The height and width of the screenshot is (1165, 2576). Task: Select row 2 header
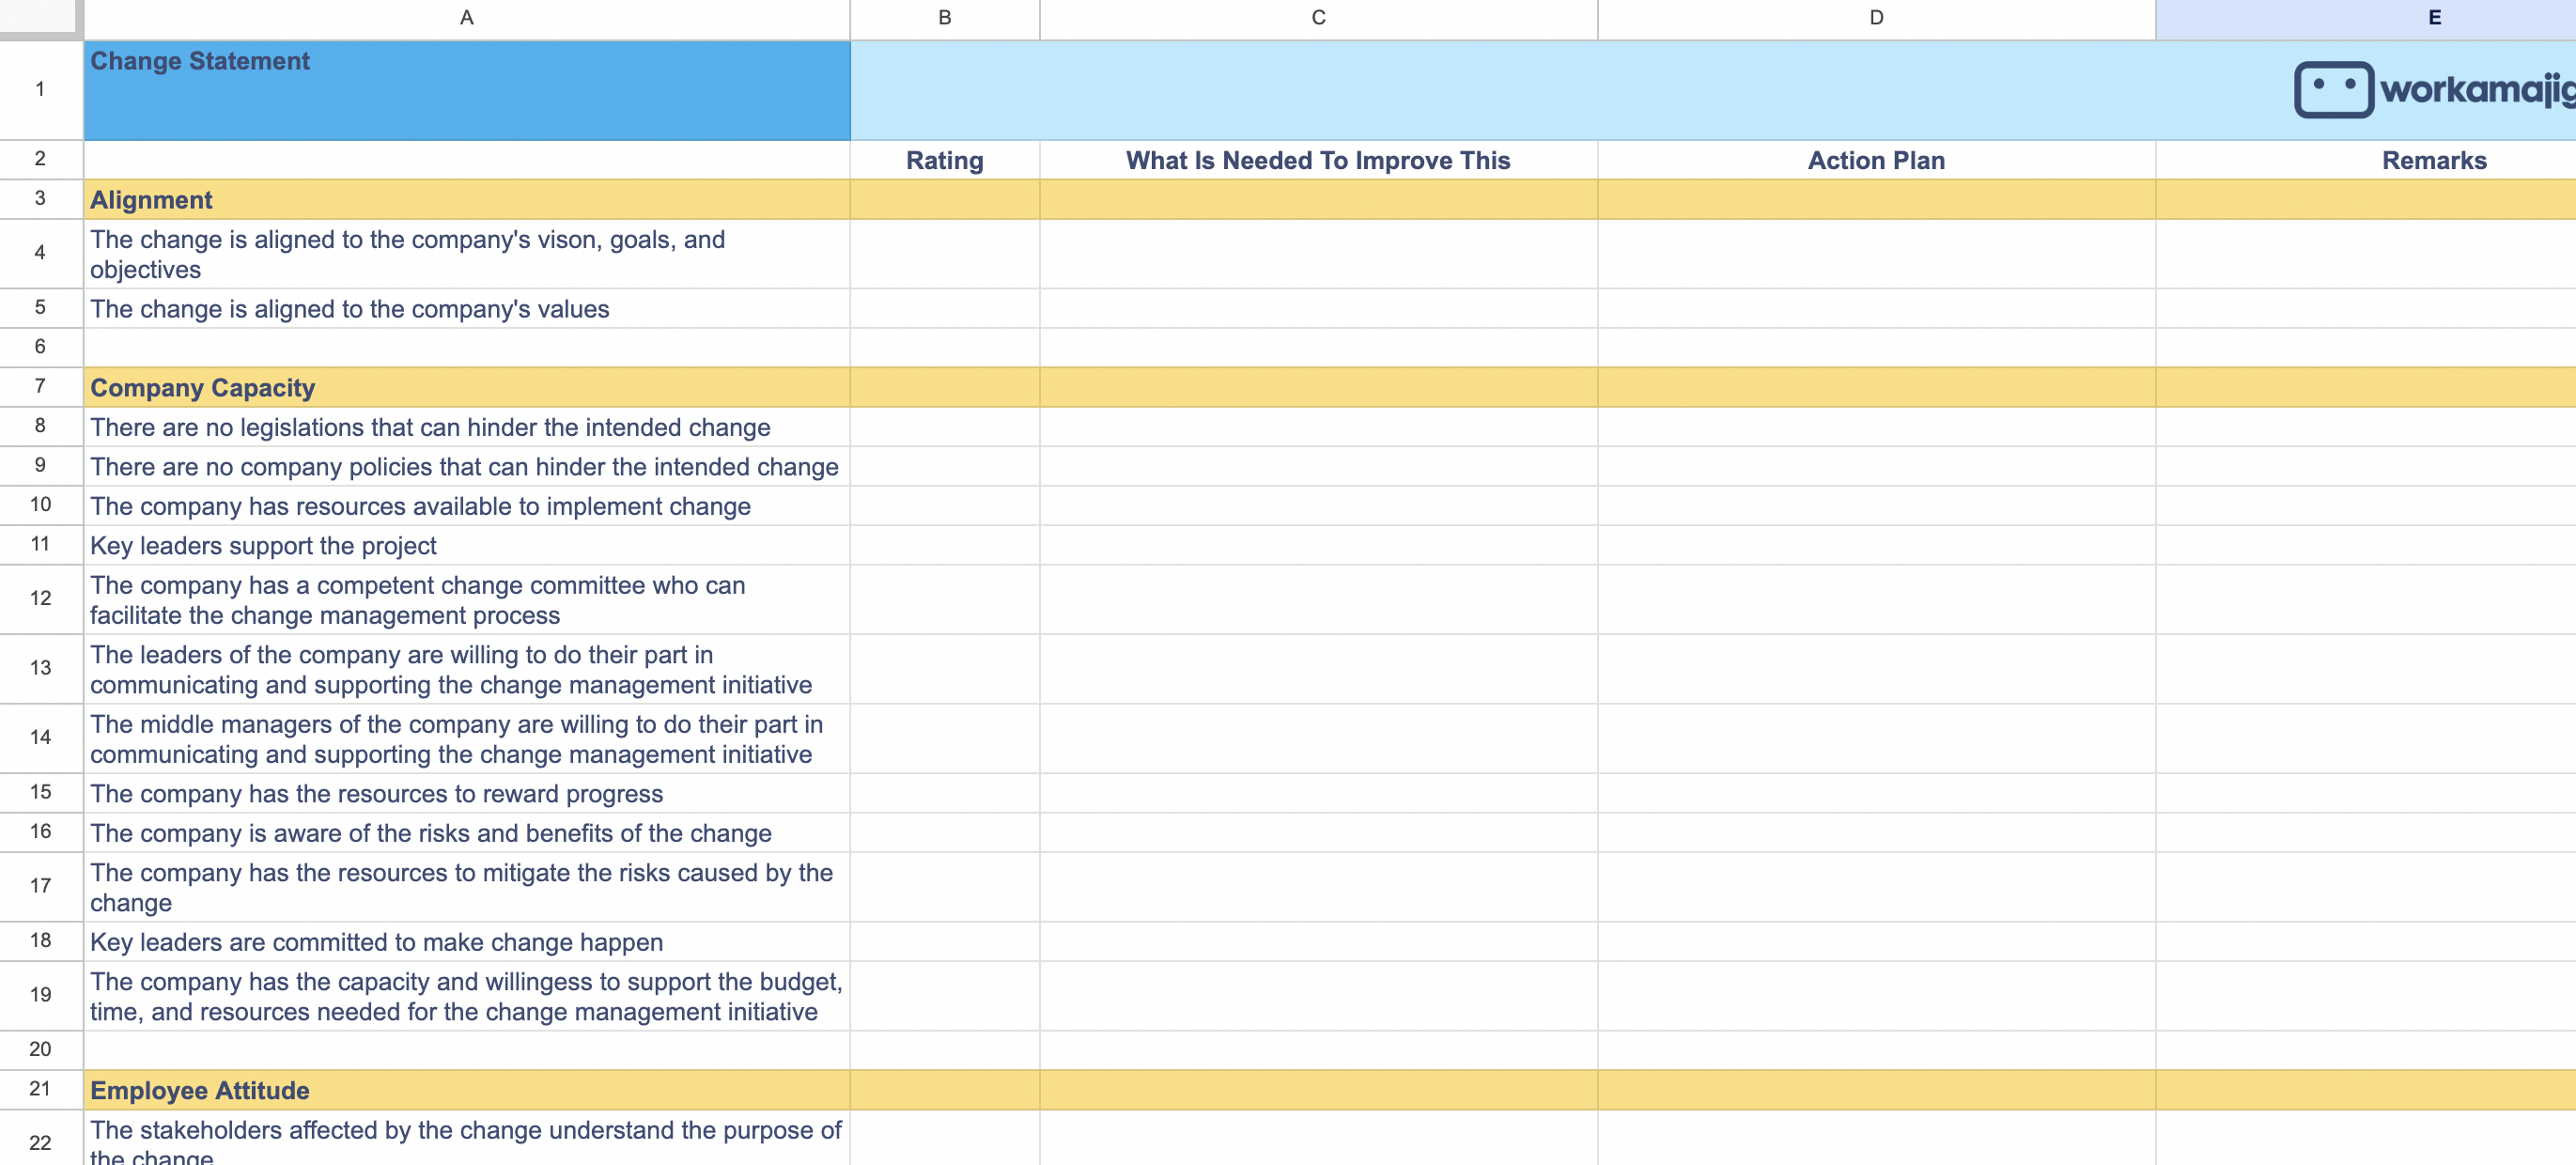(x=40, y=160)
